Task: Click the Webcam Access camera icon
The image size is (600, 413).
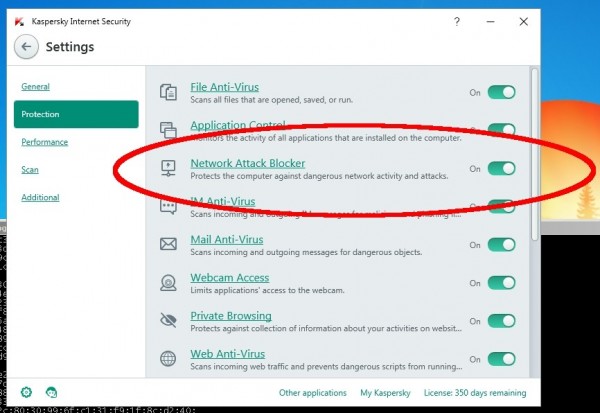Action: pos(168,283)
